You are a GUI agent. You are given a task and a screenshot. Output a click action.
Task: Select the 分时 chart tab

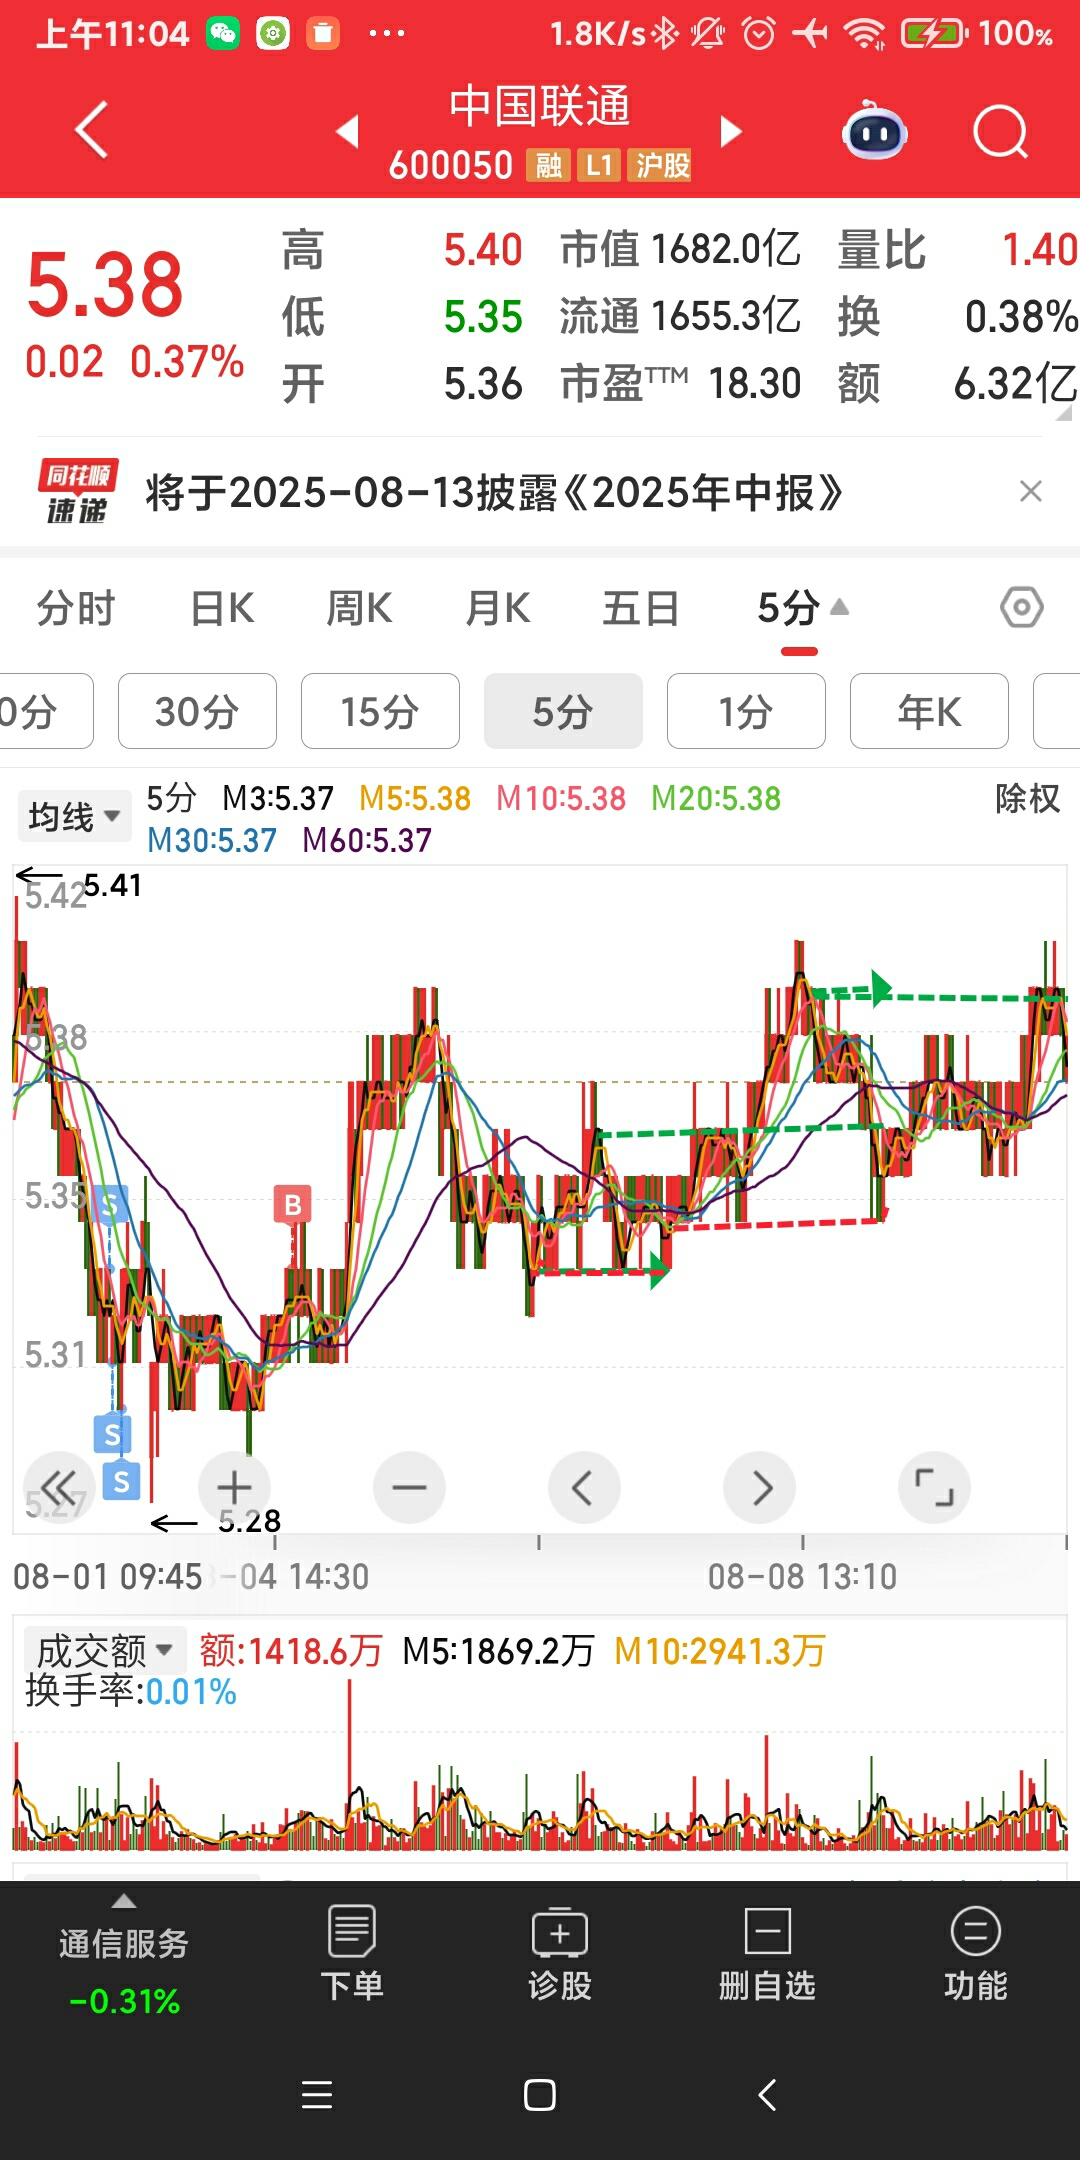click(76, 608)
